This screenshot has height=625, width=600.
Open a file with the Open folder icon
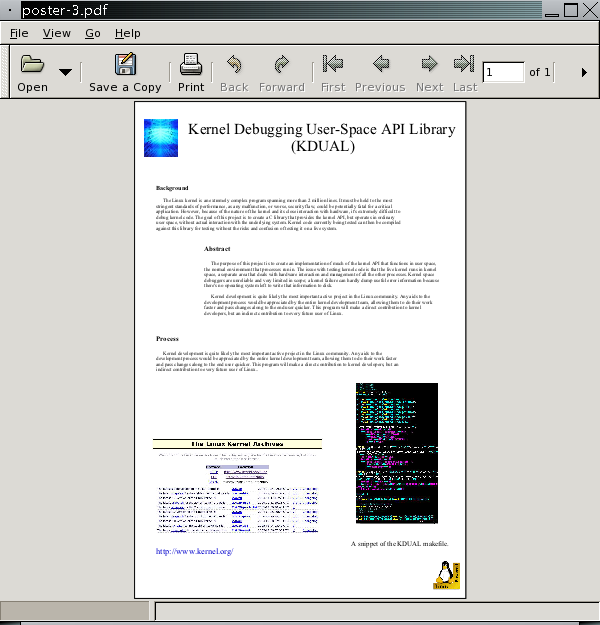(x=32, y=64)
